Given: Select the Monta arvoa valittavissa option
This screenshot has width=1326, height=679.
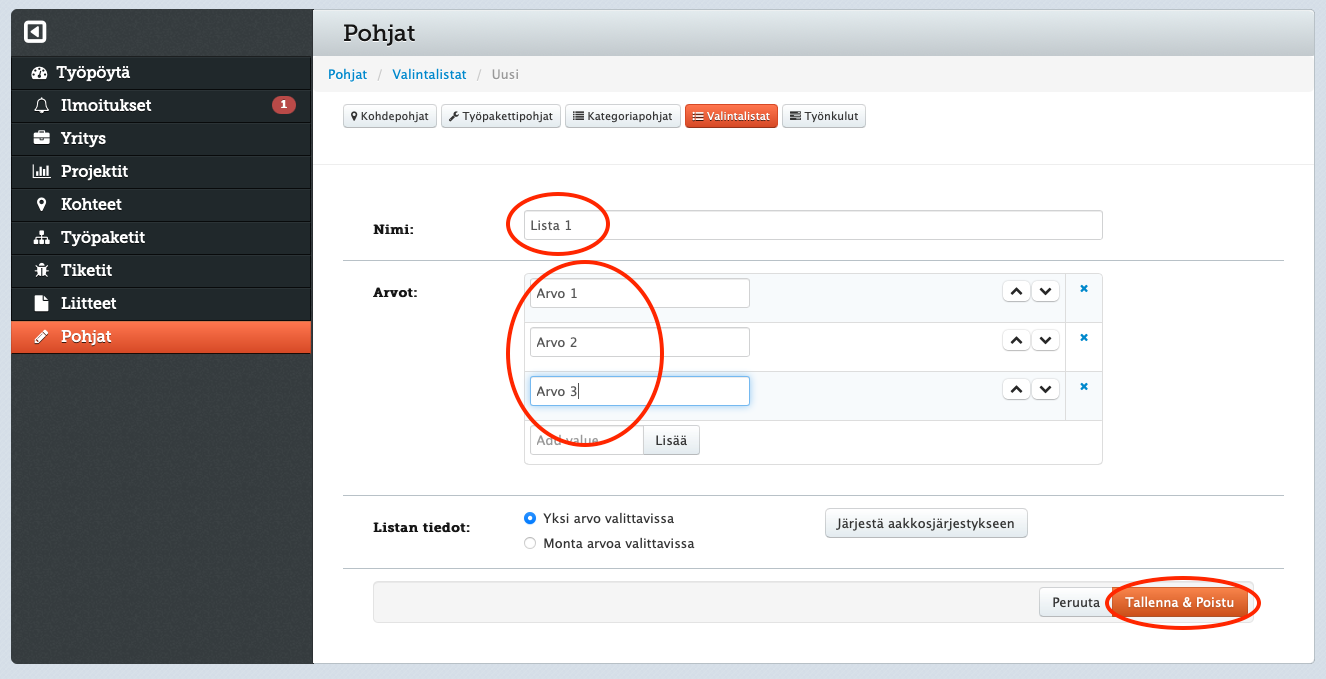Looking at the screenshot, I should (530, 544).
